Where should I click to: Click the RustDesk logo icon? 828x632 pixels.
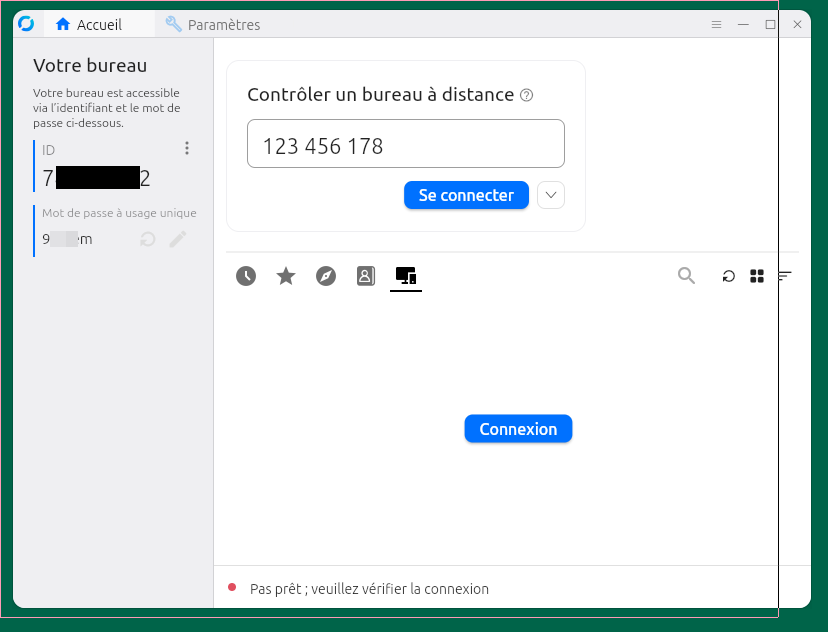[26, 24]
